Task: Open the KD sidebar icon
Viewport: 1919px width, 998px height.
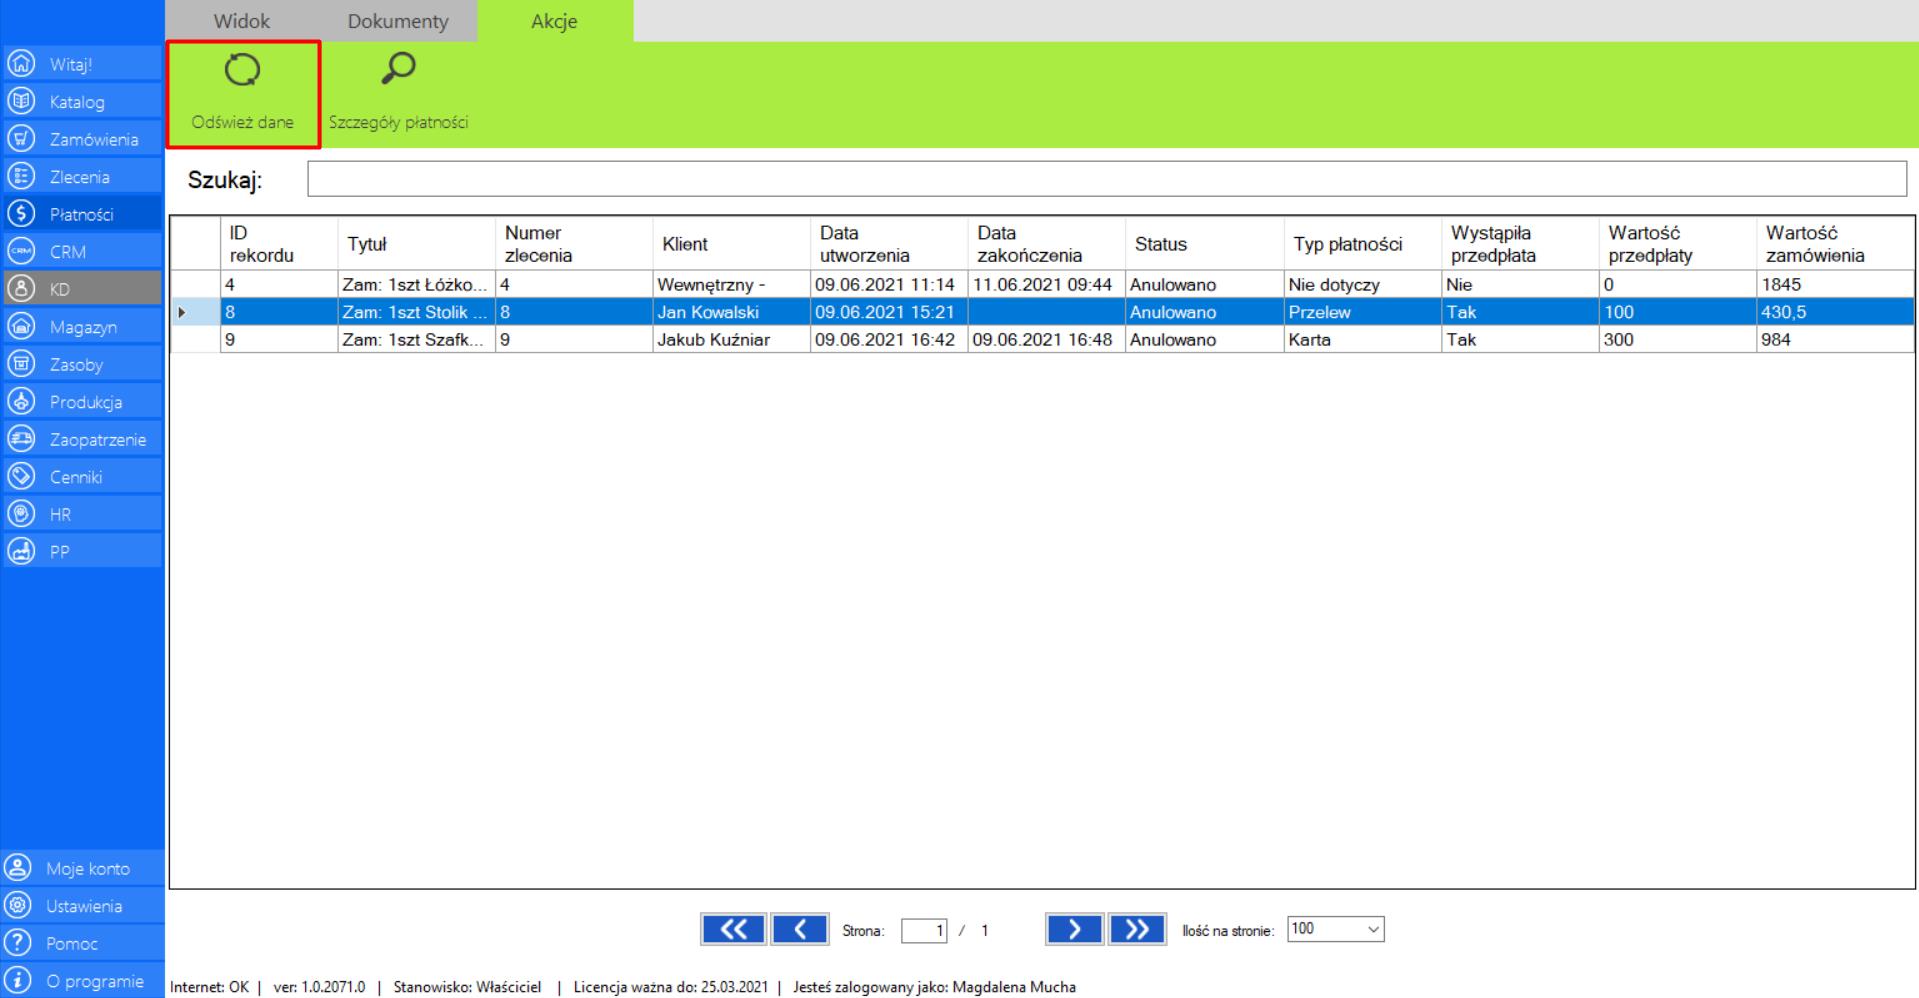Action: coord(20,289)
